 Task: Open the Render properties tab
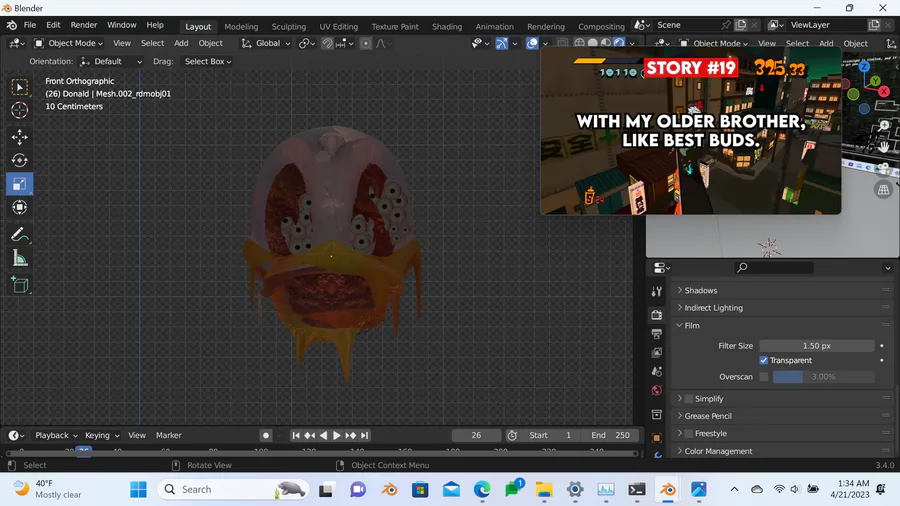pos(657,314)
